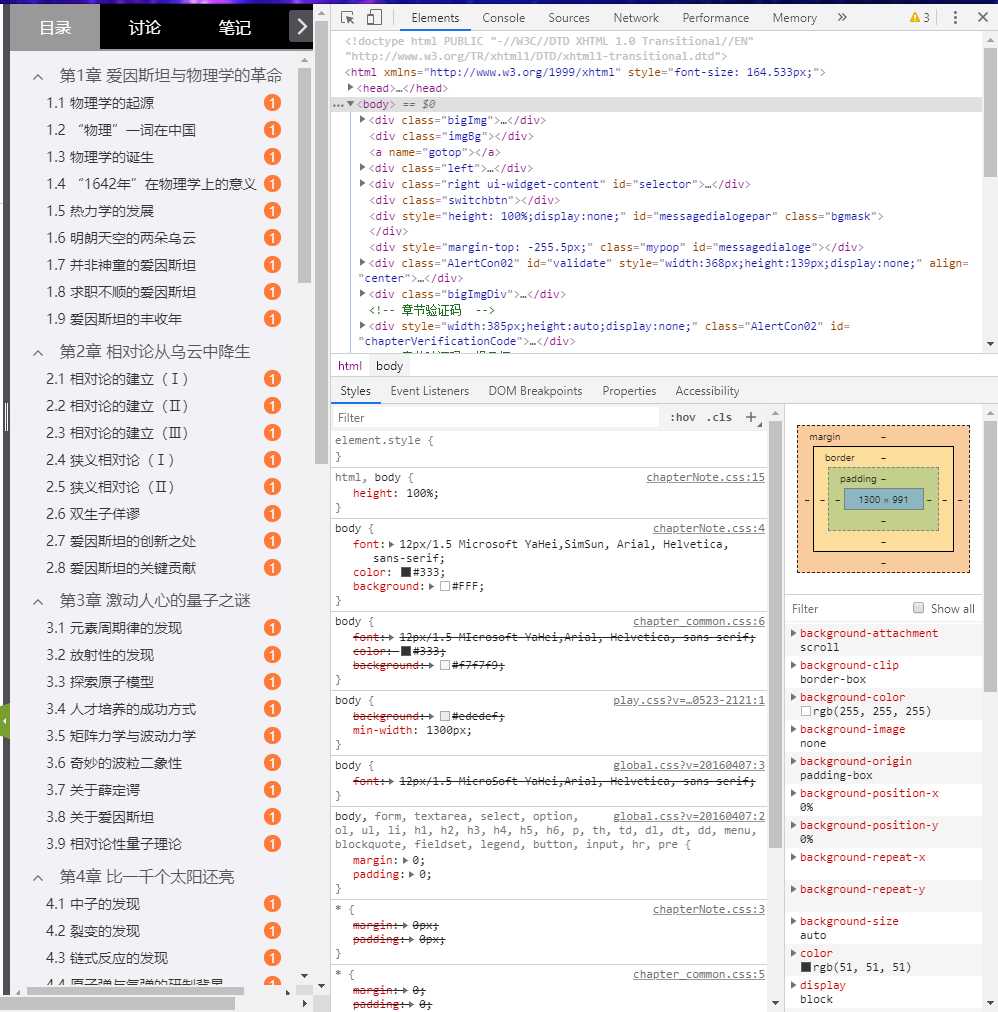The height and width of the screenshot is (1012, 998).
Task: Open DevTools customize menu (three dots)
Action: point(955,18)
